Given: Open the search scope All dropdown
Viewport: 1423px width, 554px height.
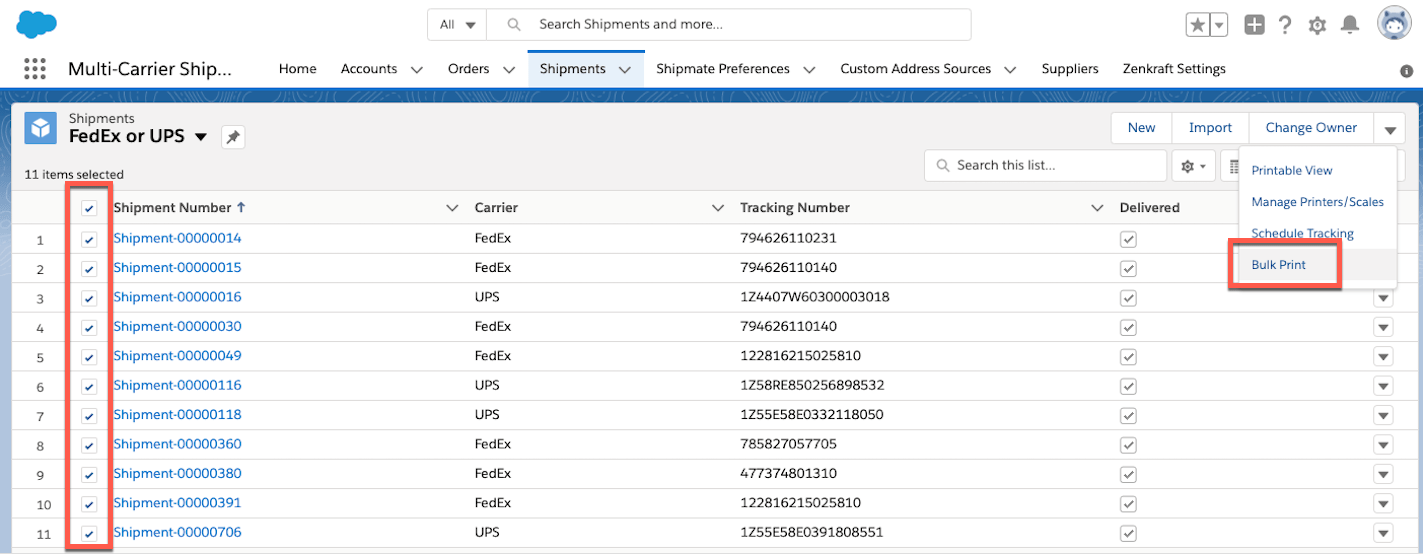Looking at the screenshot, I should 457,24.
